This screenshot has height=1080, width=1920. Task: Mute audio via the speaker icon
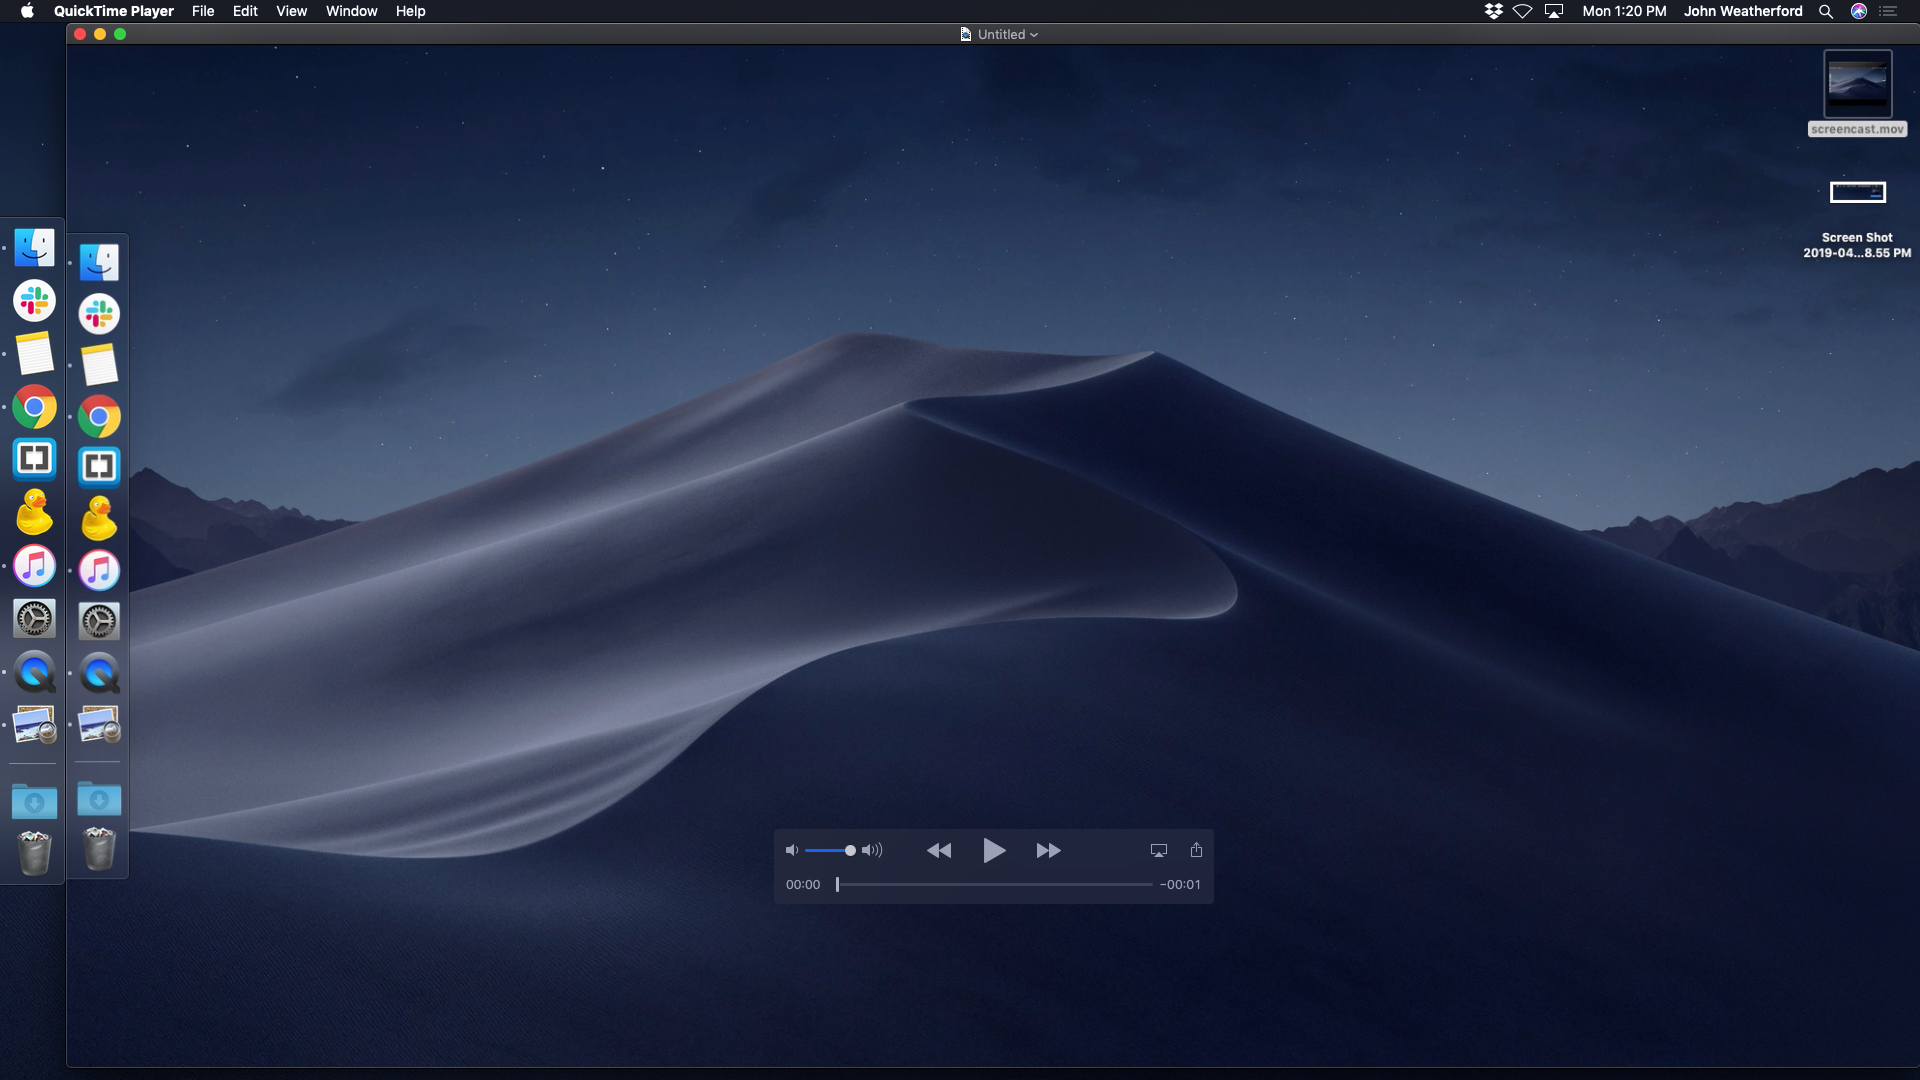coord(791,850)
